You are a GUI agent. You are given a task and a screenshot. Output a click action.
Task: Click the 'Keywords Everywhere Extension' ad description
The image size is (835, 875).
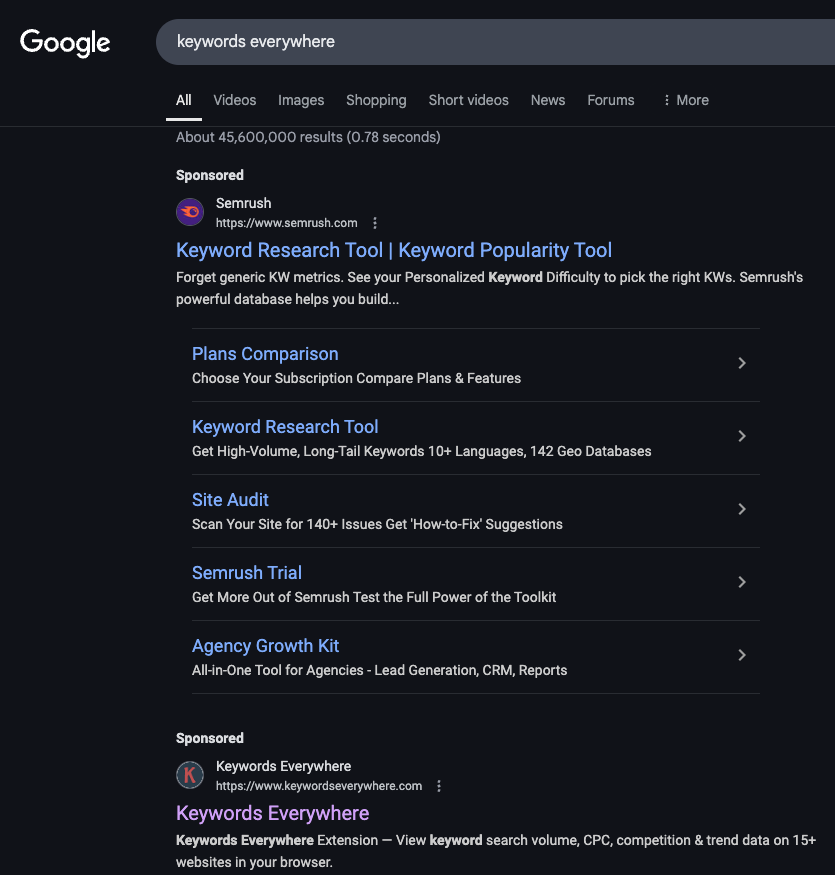tap(496, 851)
